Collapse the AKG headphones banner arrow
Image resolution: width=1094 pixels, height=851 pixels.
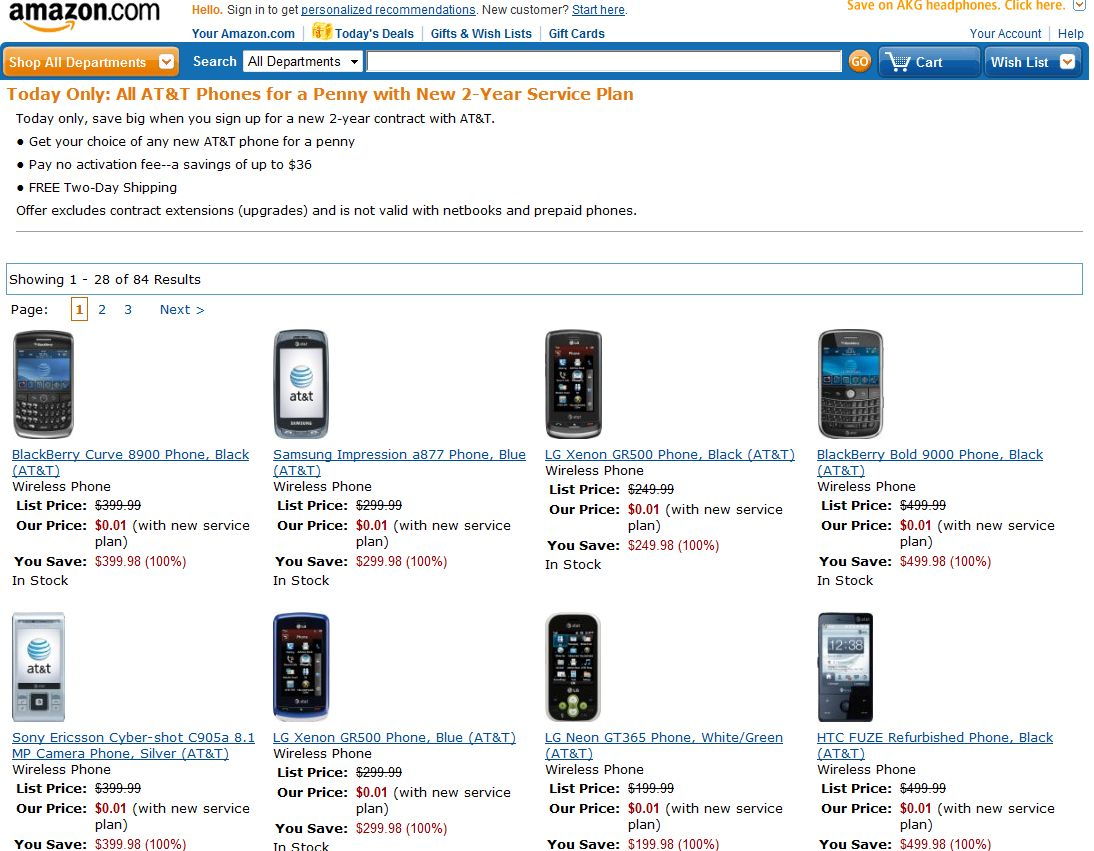[x=1079, y=6]
